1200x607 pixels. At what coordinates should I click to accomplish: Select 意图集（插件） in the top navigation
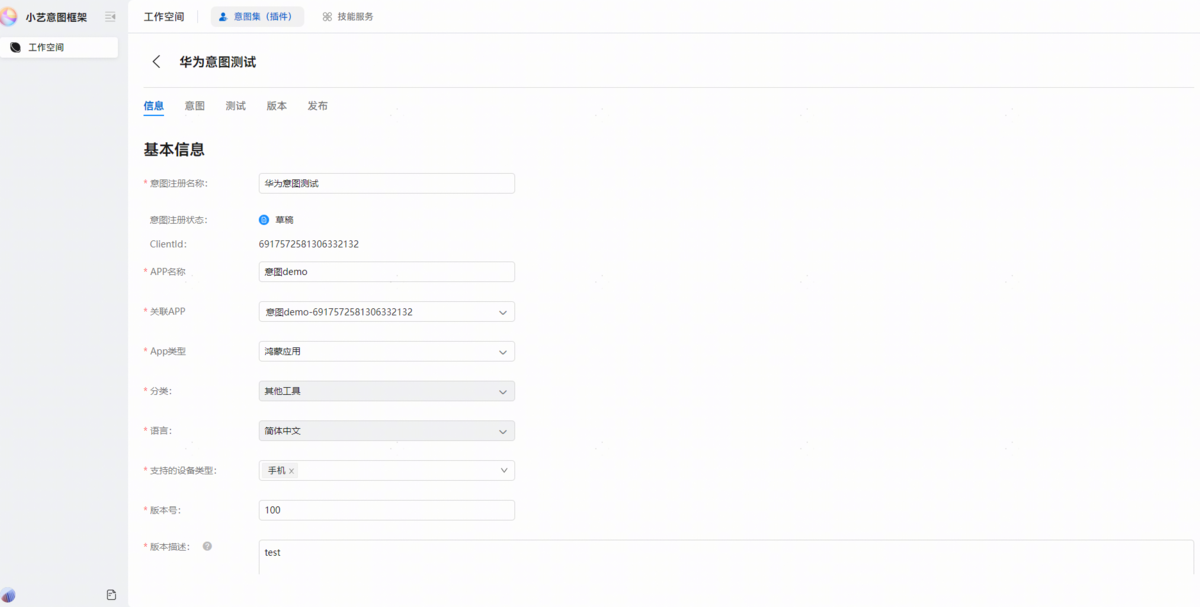pyautogui.click(x=257, y=17)
